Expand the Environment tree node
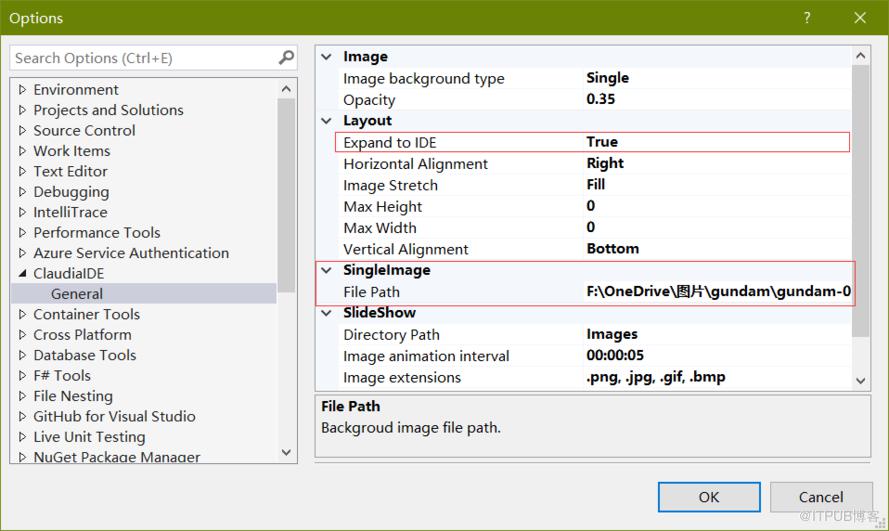The height and width of the screenshot is (531, 889). (23, 90)
